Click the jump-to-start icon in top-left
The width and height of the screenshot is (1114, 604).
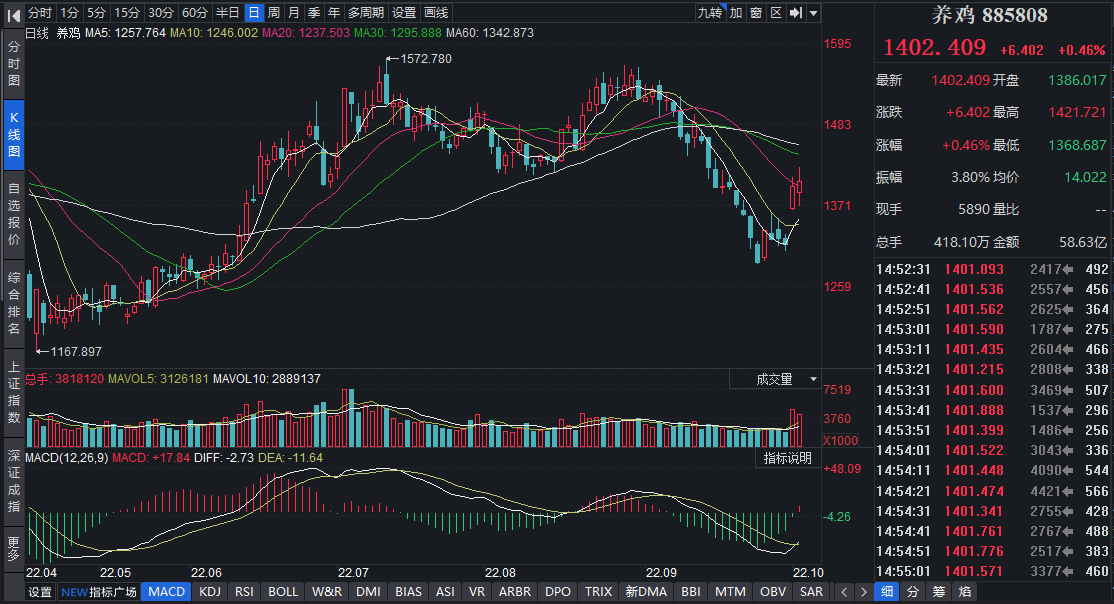[11, 13]
